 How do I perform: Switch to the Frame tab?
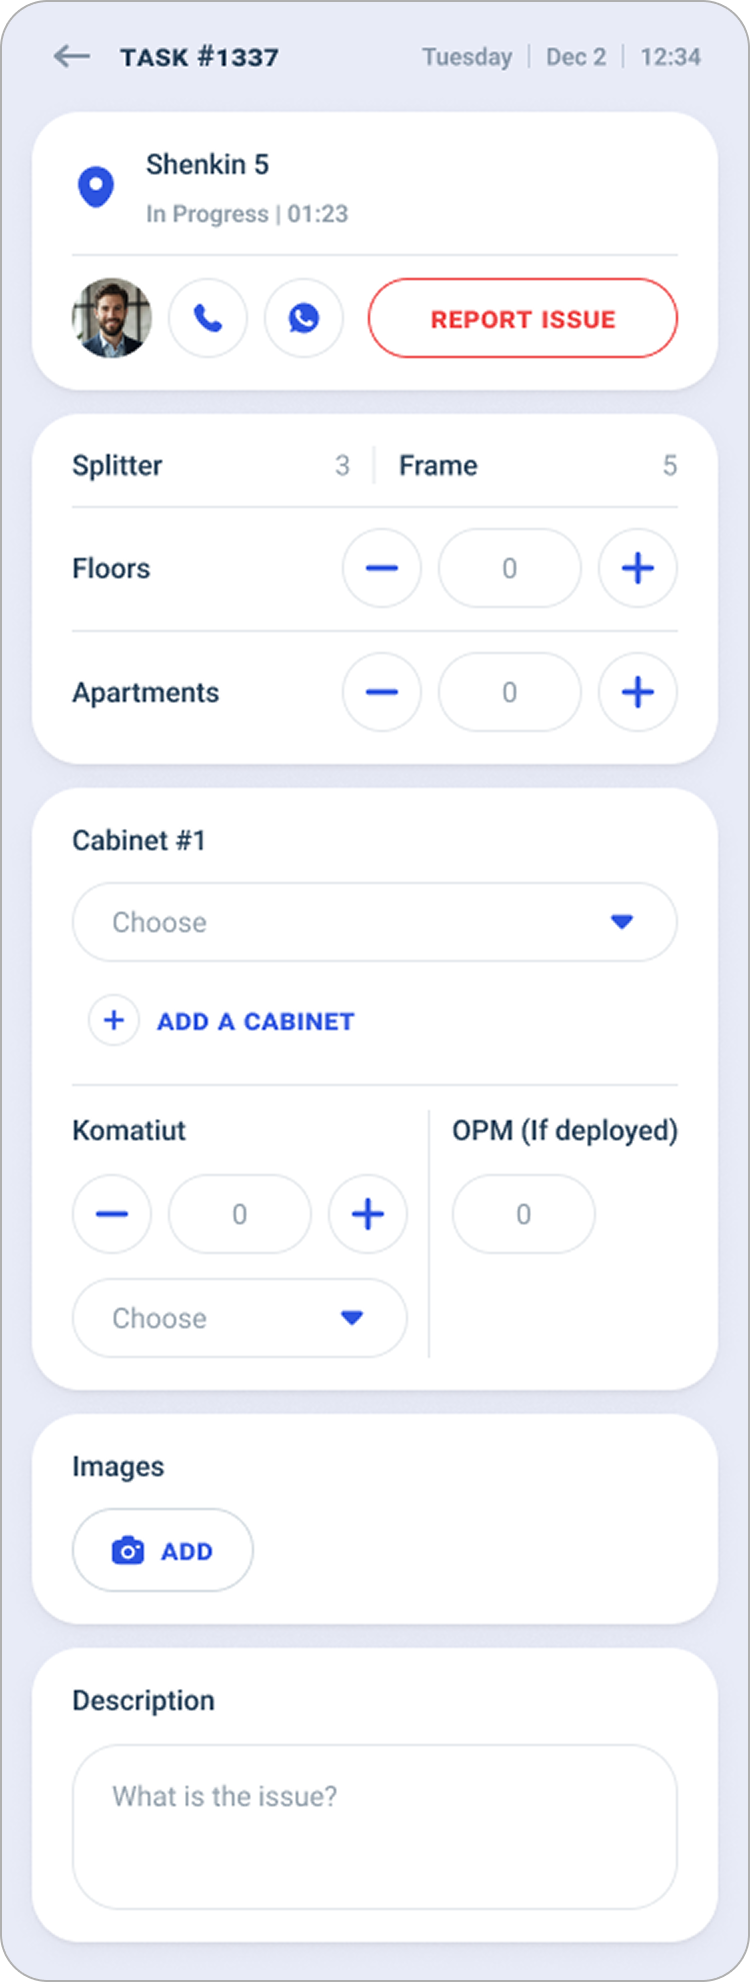438,465
